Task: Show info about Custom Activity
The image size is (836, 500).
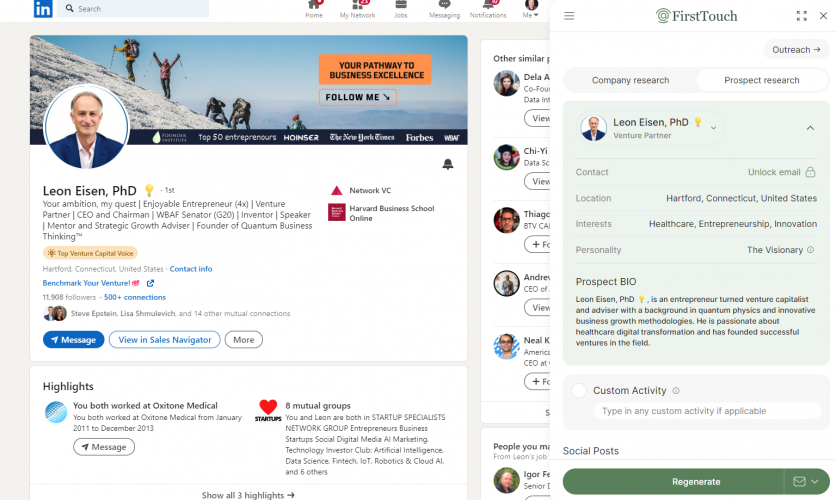Action: (x=676, y=391)
